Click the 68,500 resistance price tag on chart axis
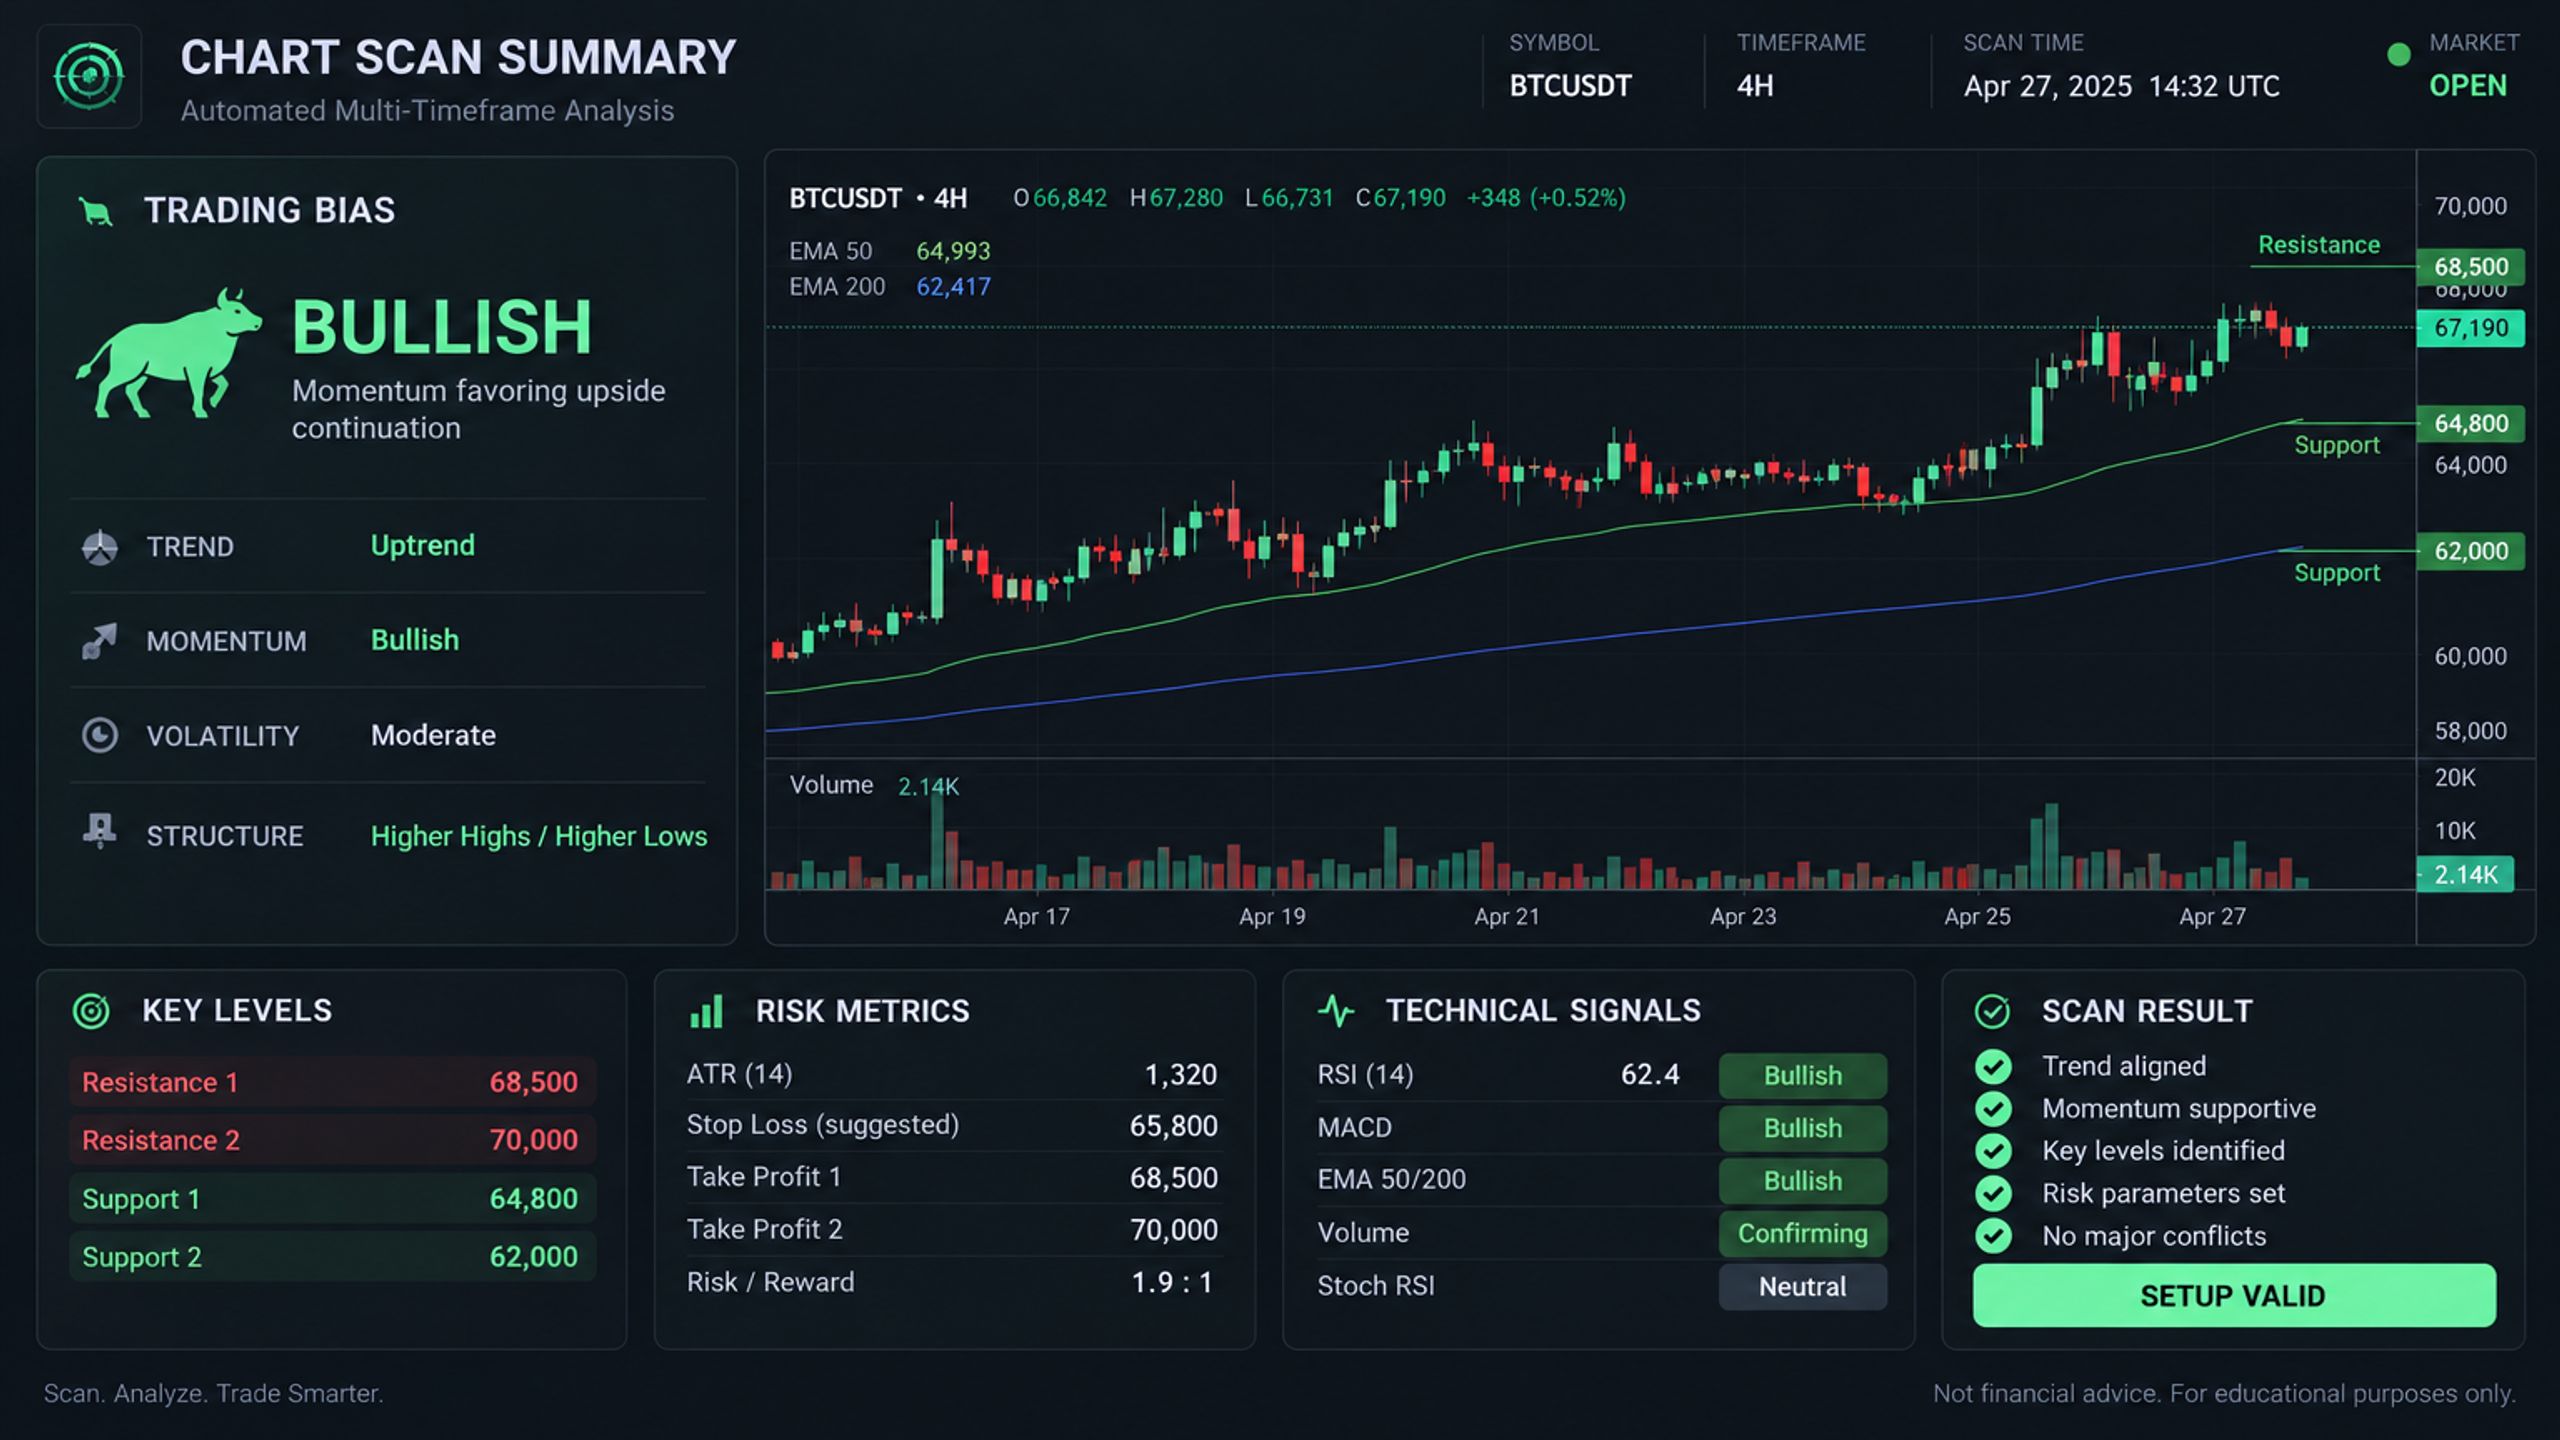2560x1440 pixels. [2470, 267]
